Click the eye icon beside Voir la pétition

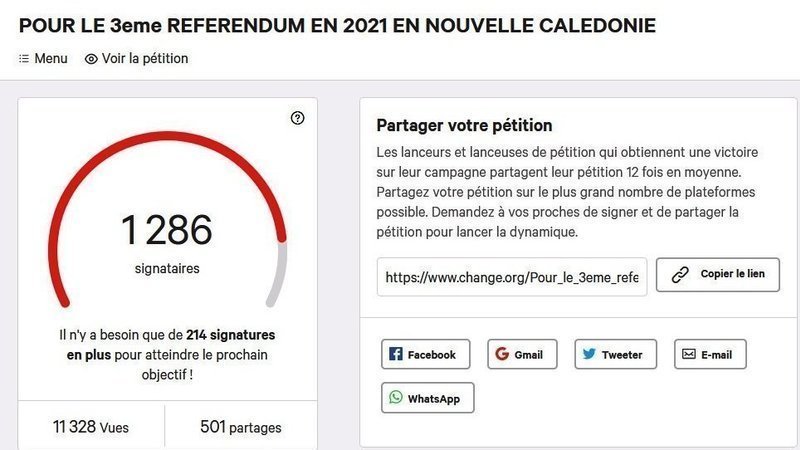click(x=91, y=59)
